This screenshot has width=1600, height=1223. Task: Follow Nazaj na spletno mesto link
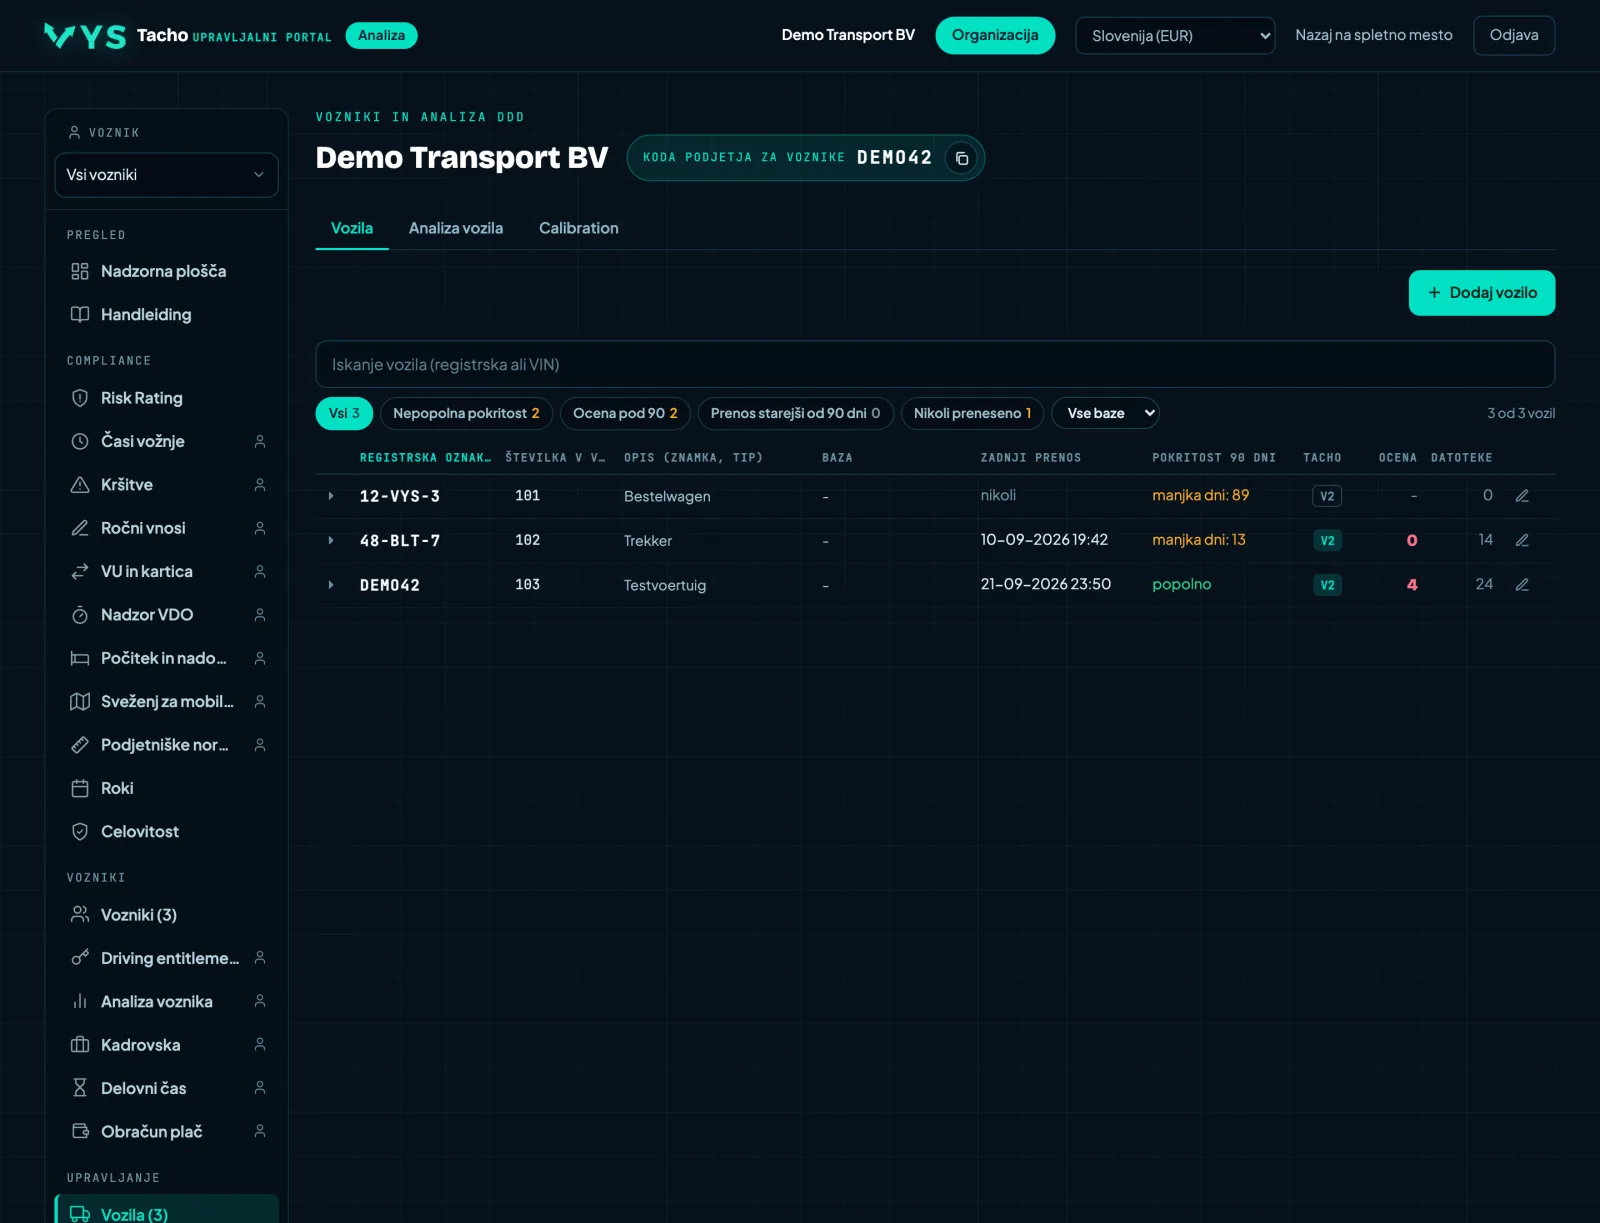coord(1374,35)
